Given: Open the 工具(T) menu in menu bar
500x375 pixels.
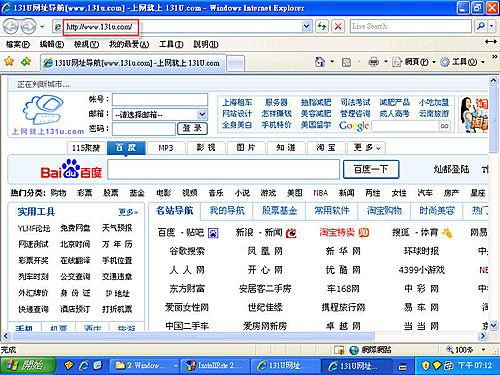Looking at the screenshot, I should tap(171, 44).
